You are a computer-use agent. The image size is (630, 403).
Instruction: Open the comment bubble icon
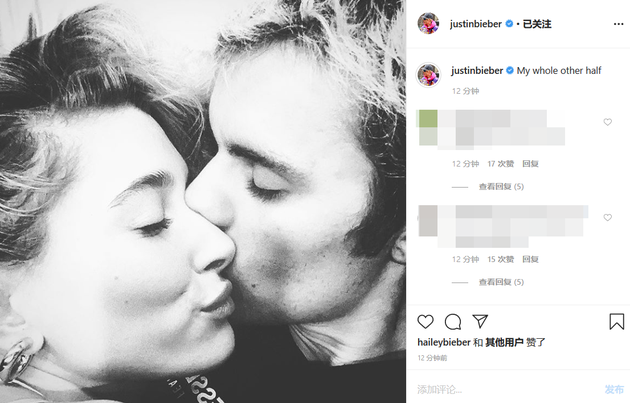click(x=453, y=322)
